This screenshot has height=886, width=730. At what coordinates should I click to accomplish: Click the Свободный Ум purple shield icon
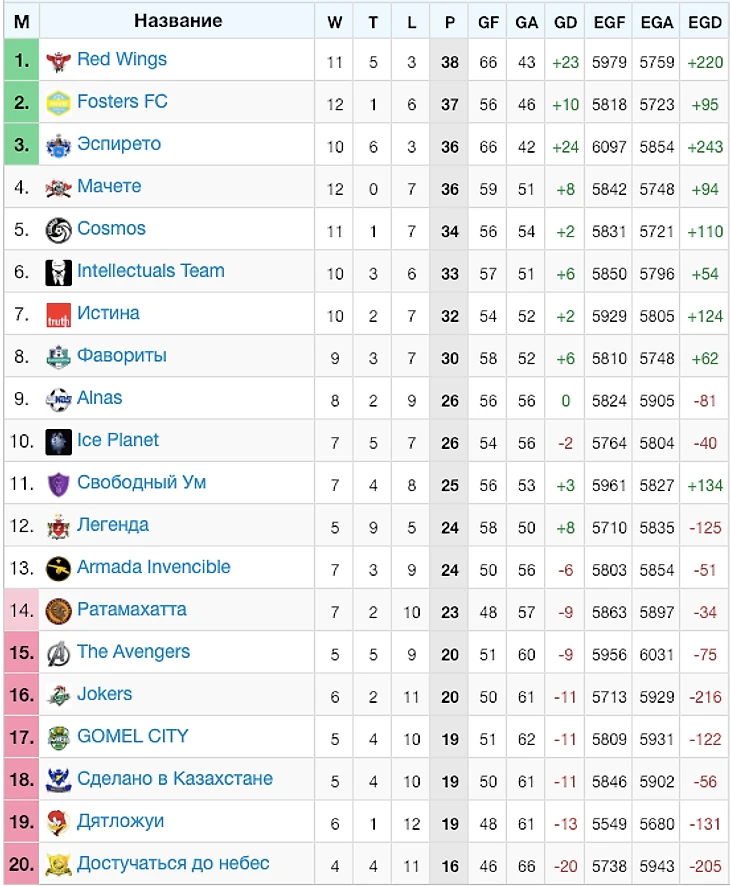[x=58, y=484]
